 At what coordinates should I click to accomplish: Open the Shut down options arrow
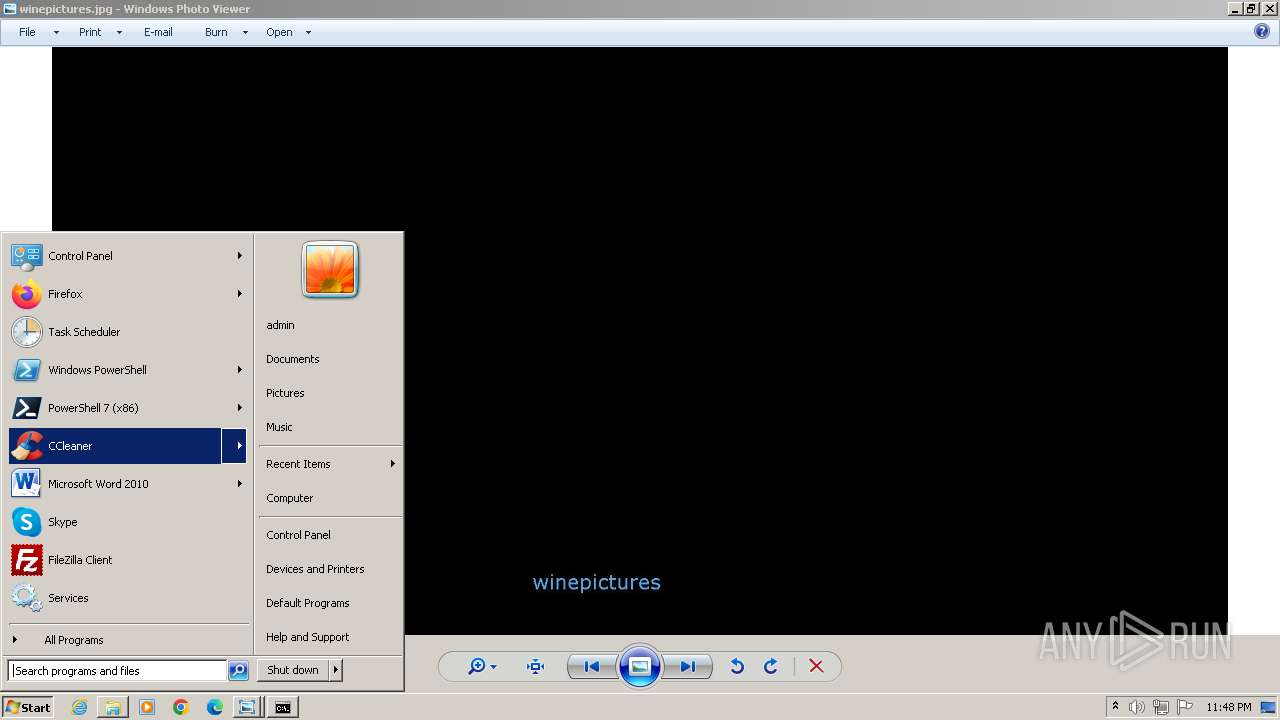[x=335, y=670]
